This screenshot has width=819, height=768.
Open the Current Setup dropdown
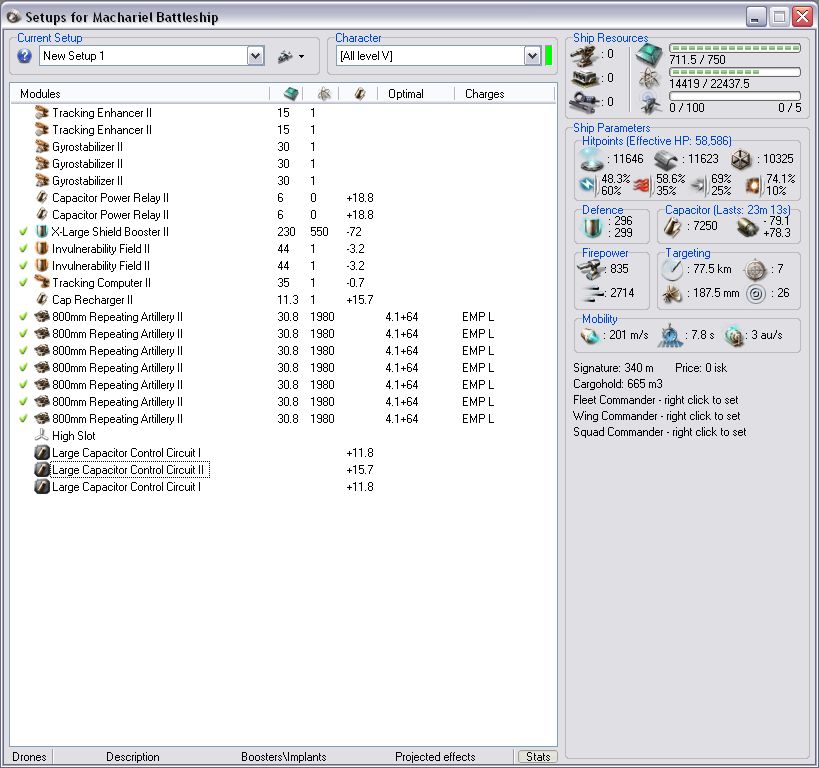click(x=255, y=56)
